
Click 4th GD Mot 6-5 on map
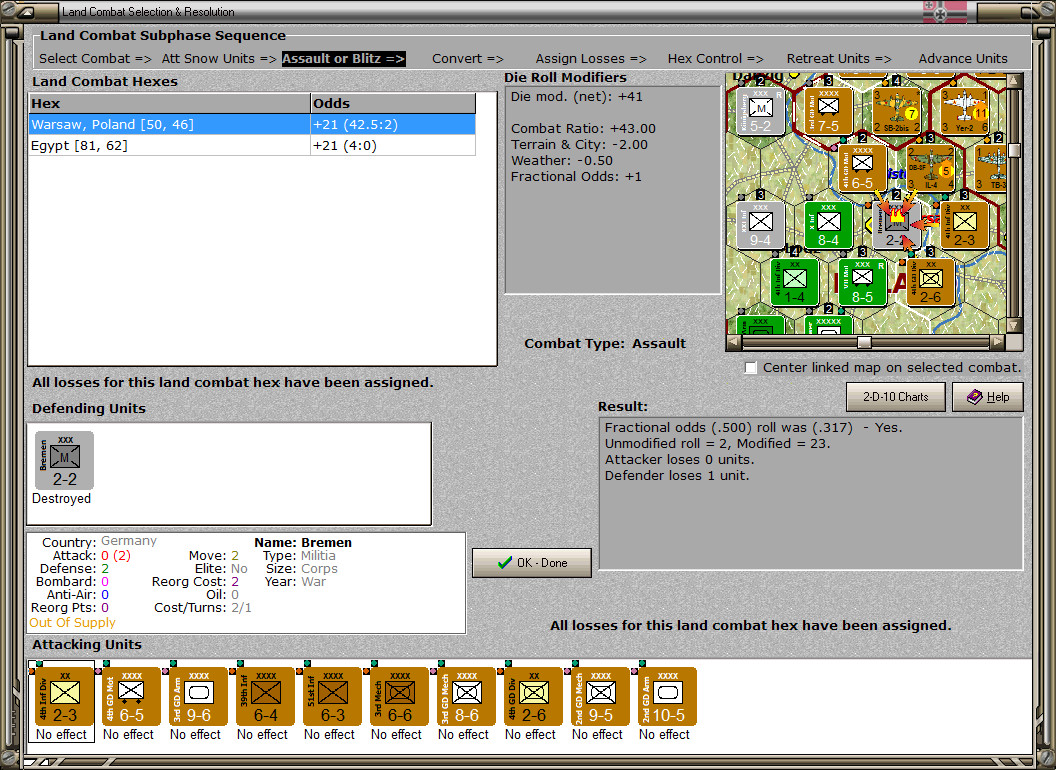[x=863, y=168]
